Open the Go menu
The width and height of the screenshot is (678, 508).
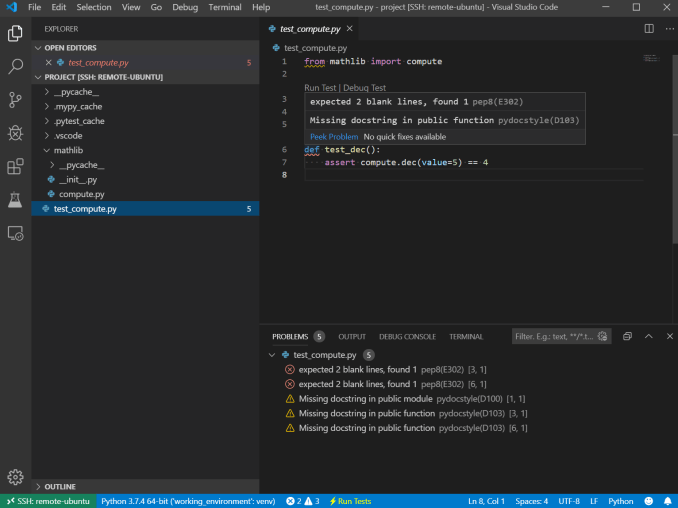(x=156, y=7)
